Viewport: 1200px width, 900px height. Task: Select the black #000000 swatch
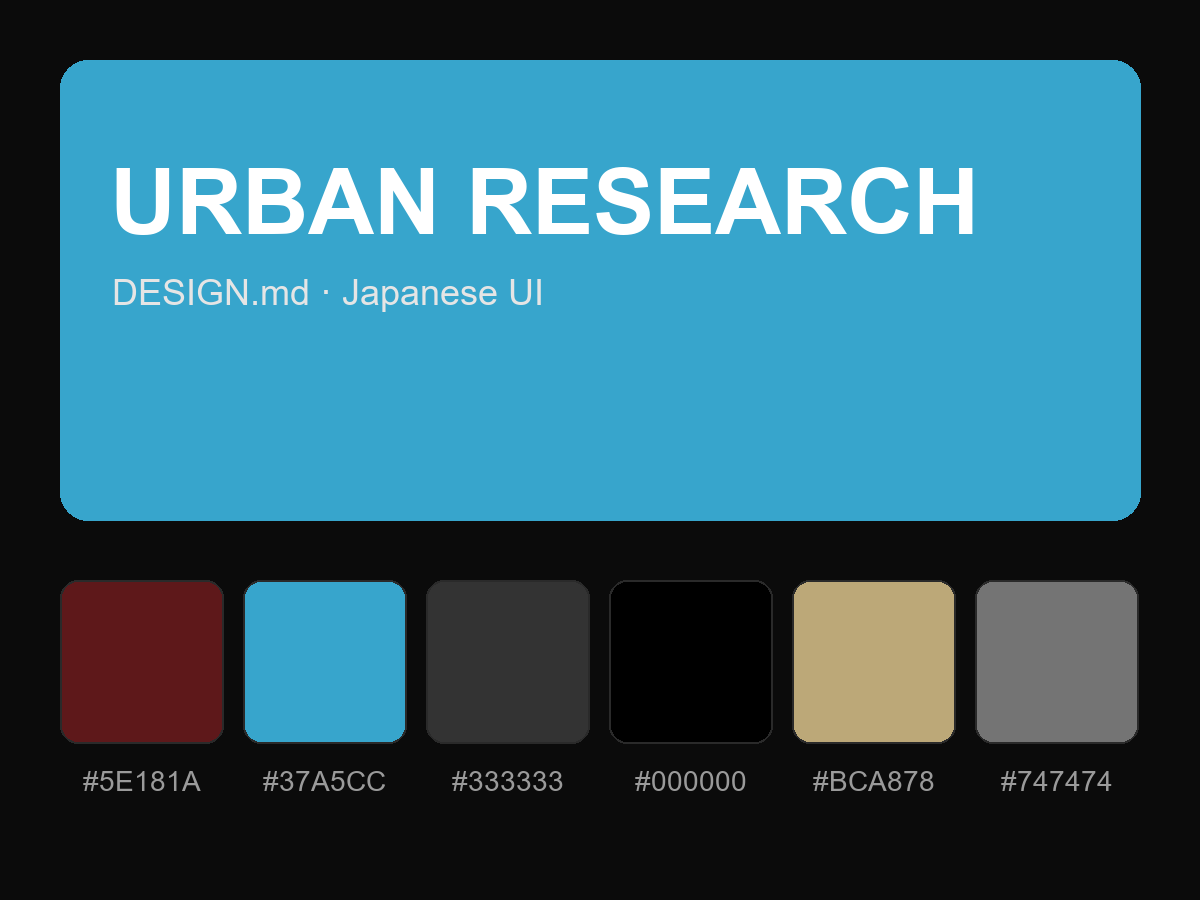coord(691,662)
